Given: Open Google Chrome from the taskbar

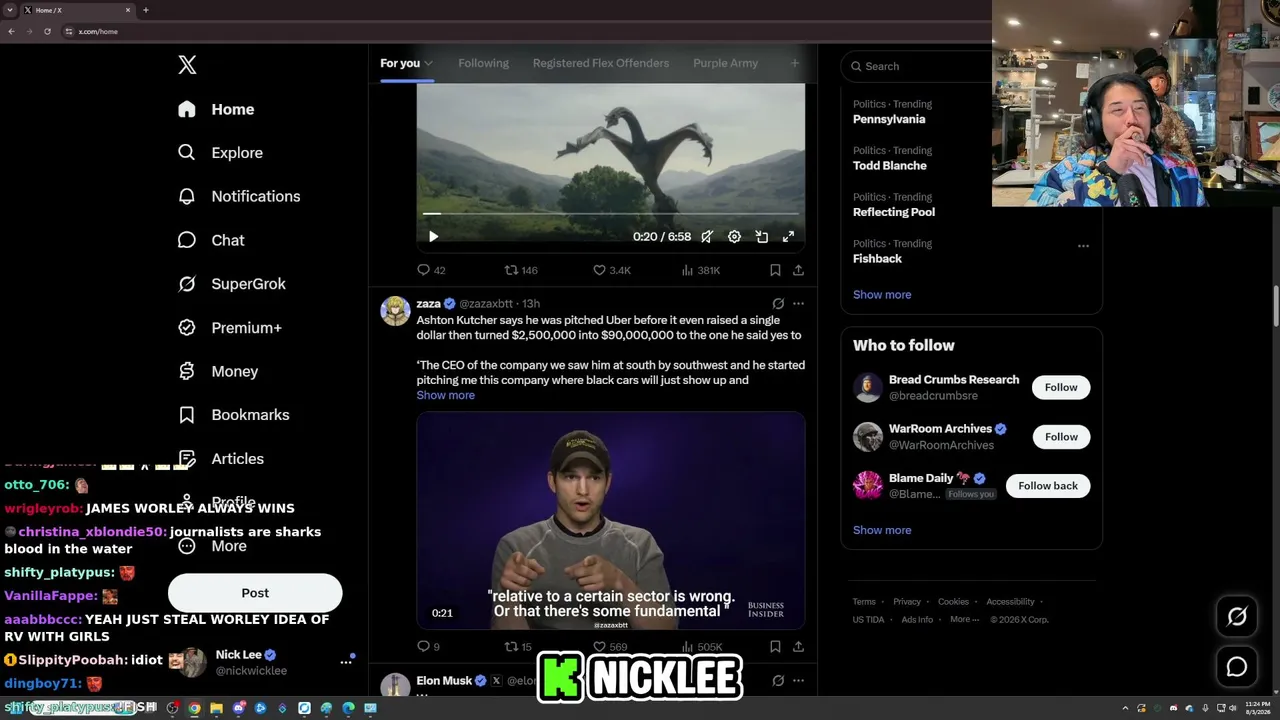Looking at the screenshot, I should click(194, 708).
